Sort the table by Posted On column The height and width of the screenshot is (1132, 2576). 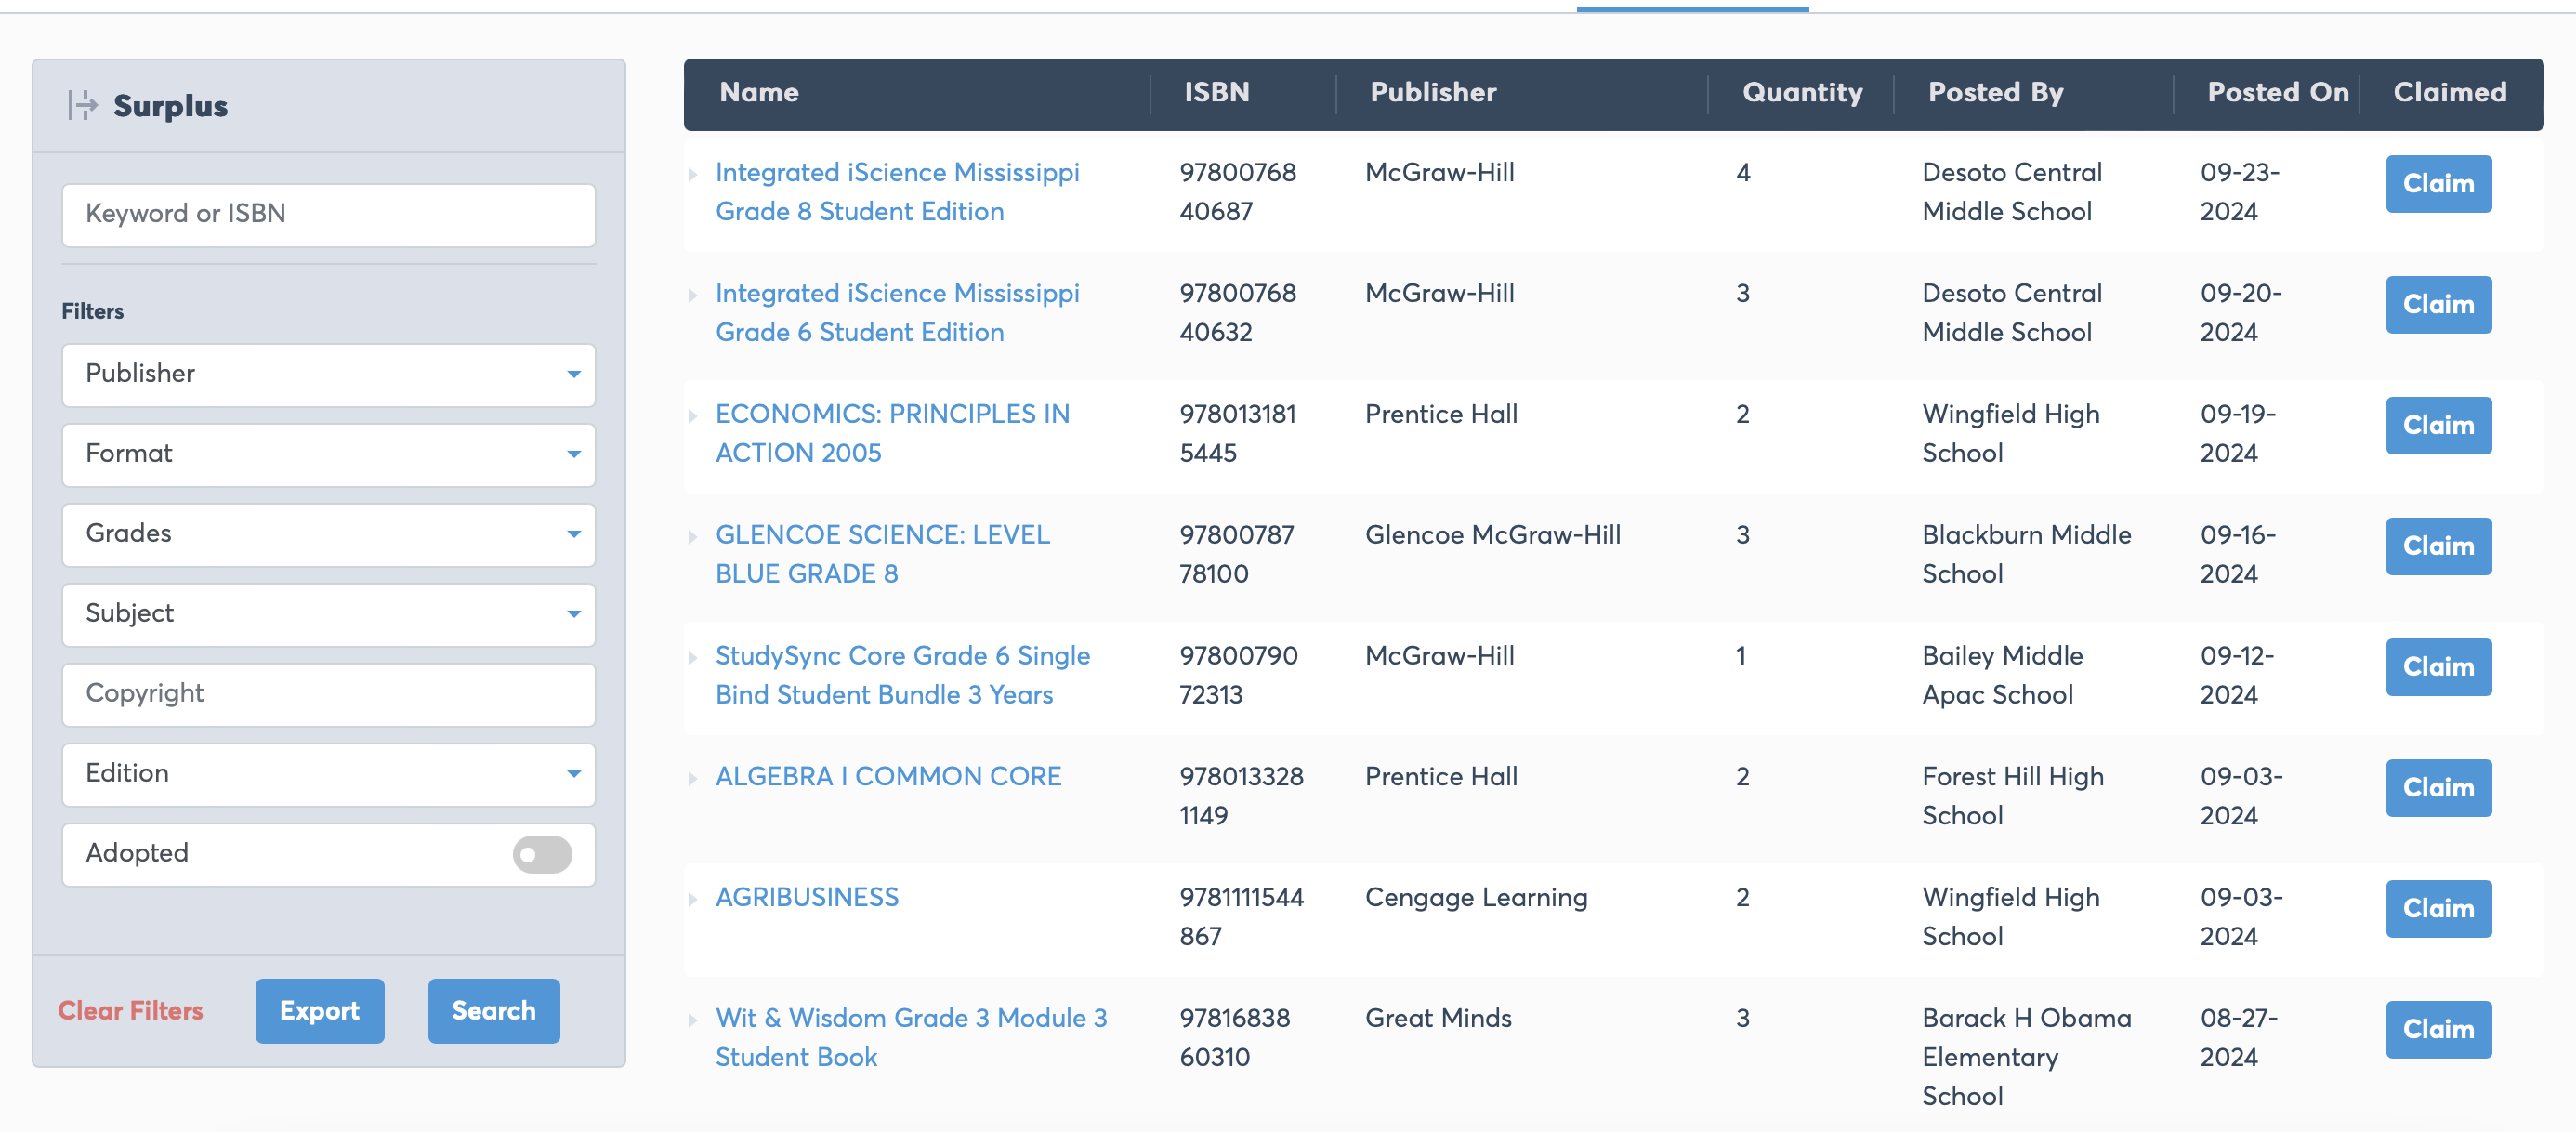[x=2278, y=92]
